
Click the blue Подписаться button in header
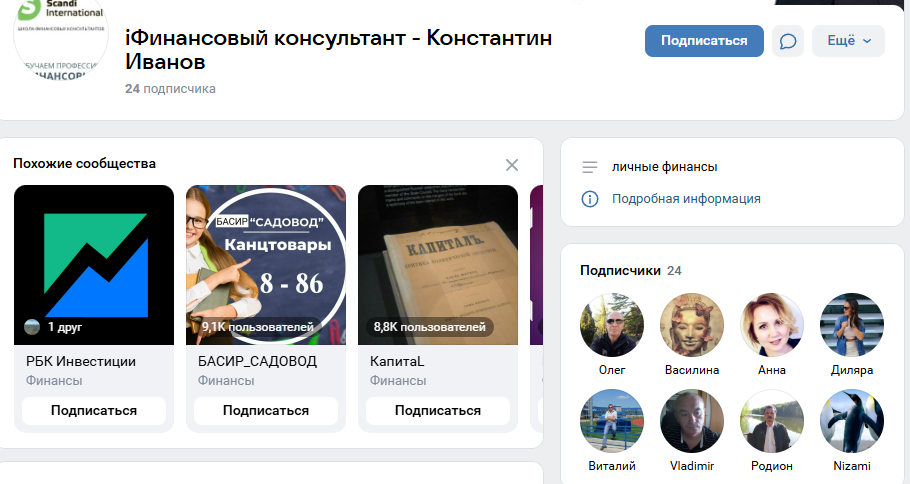[704, 41]
